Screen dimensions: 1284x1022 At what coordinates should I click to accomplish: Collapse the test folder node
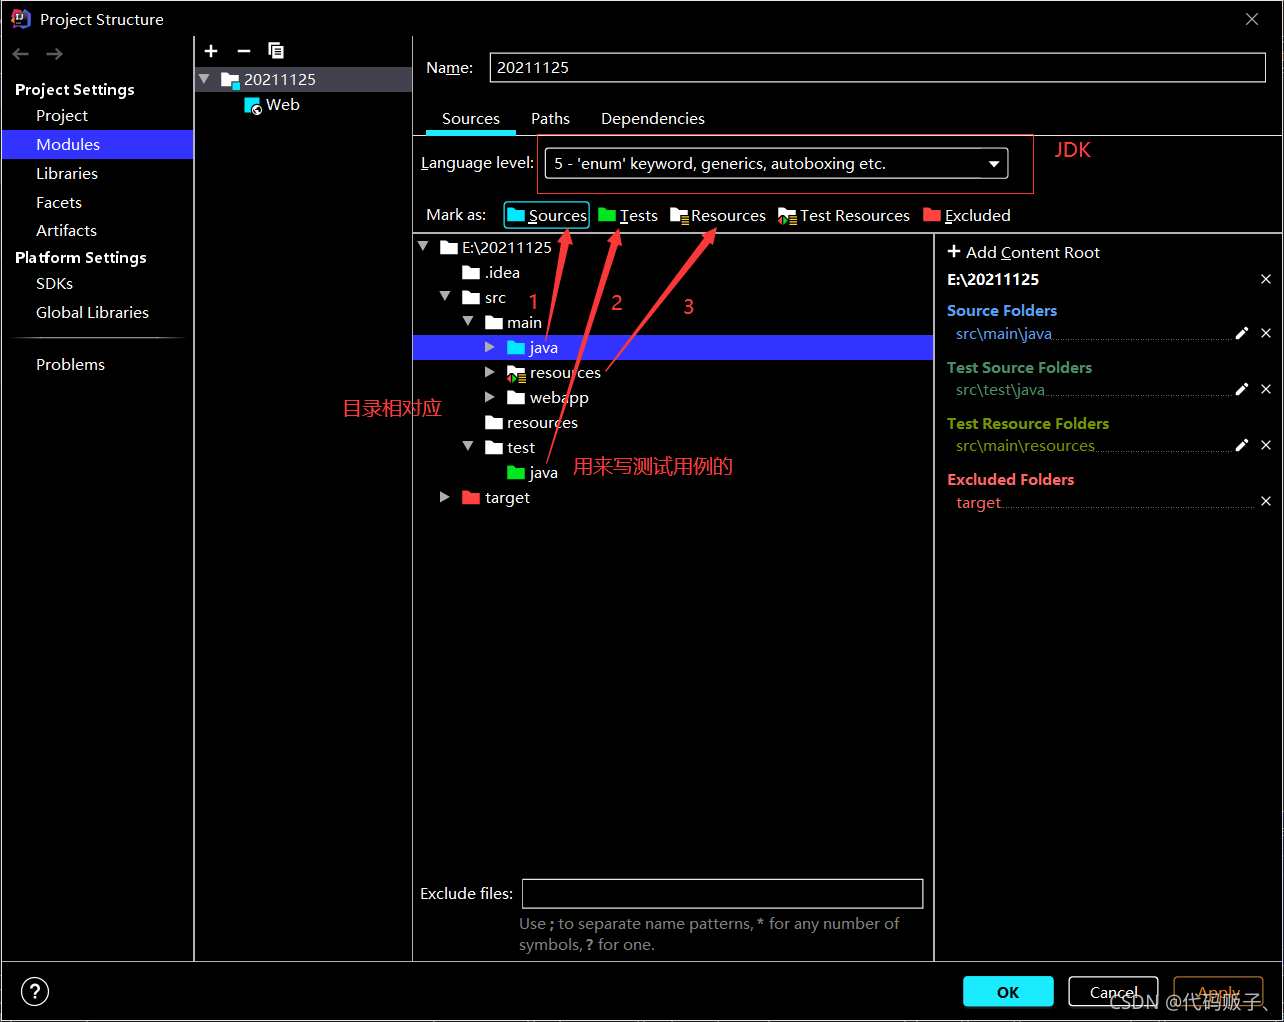click(468, 446)
